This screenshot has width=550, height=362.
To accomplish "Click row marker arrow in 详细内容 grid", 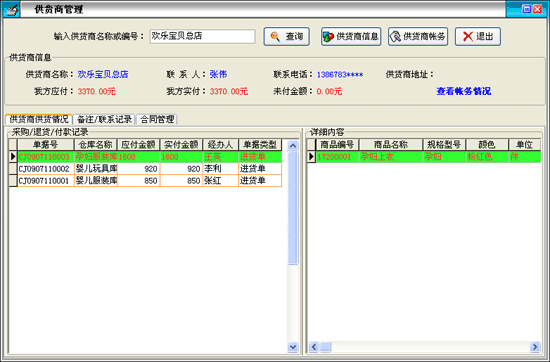I will pos(311,156).
